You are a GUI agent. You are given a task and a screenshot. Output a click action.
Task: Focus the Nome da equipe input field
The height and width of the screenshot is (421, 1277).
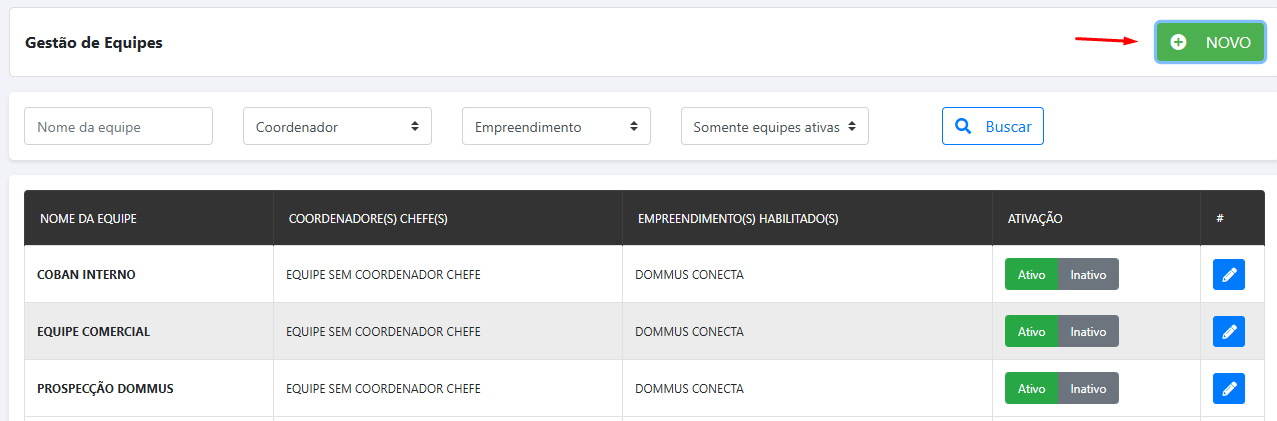[118, 127]
